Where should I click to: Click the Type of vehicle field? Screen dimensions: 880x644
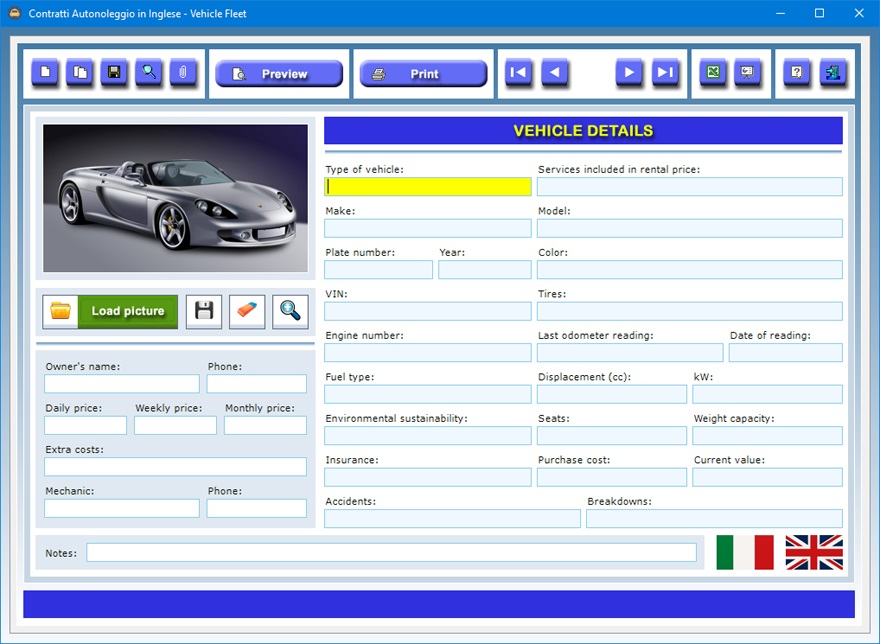pos(428,187)
